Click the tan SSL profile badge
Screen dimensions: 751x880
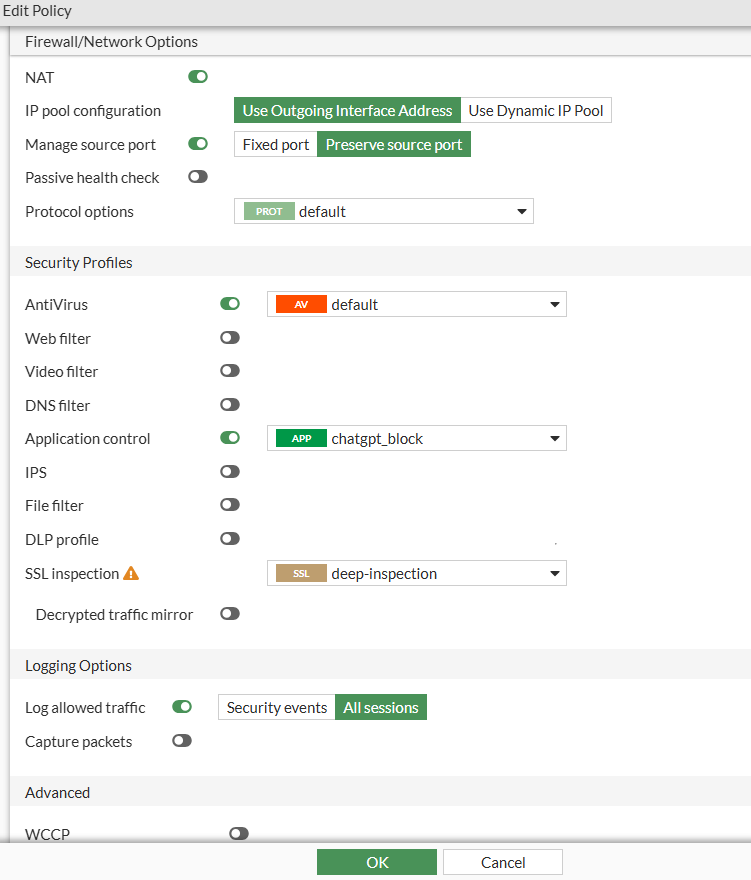(x=301, y=574)
